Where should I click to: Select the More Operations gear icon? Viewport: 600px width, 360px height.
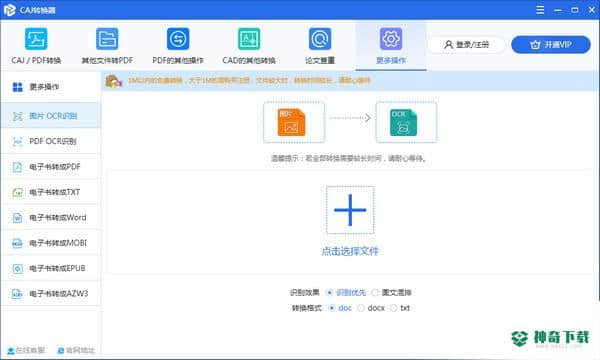click(x=391, y=39)
